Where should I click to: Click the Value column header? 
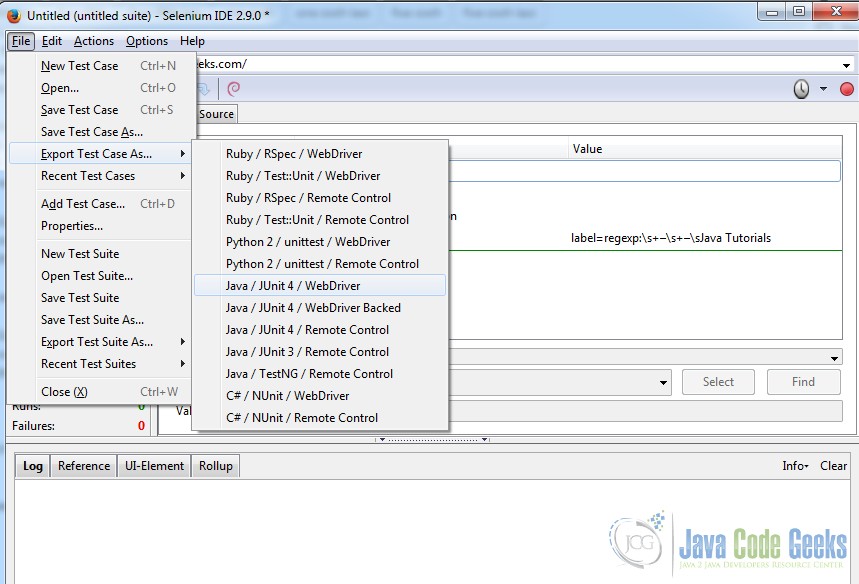tap(704, 148)
